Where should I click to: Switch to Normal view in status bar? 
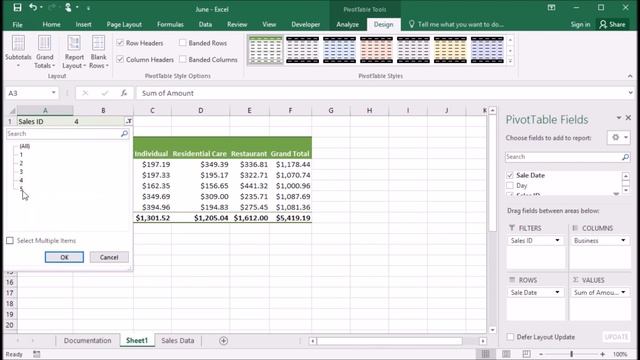pos(485,354)
